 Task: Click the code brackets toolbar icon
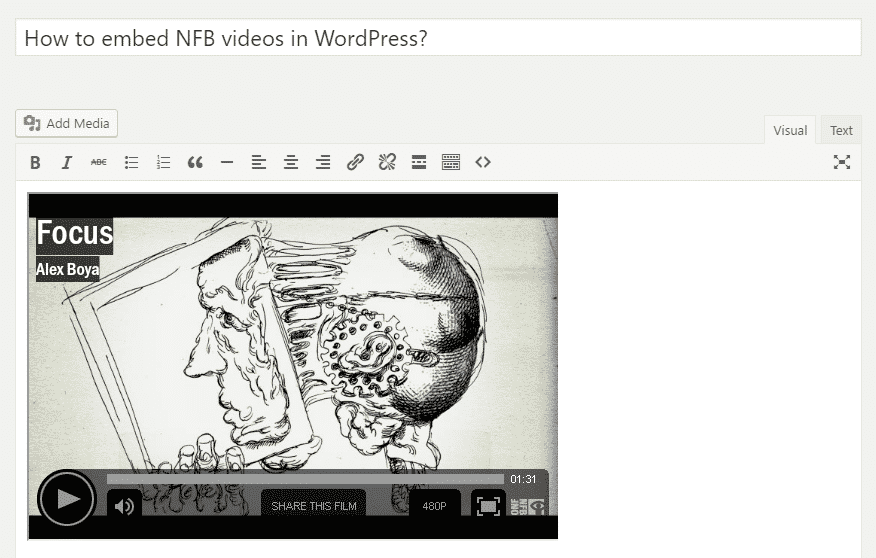(483, 163)
